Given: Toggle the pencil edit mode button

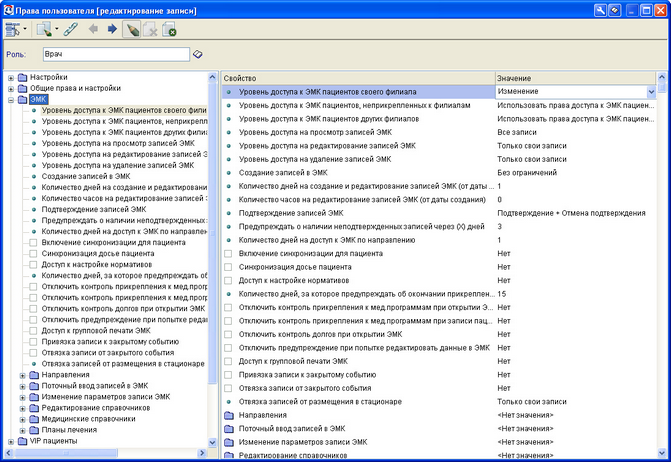Looking at the screenshot, I should point(132,30).
